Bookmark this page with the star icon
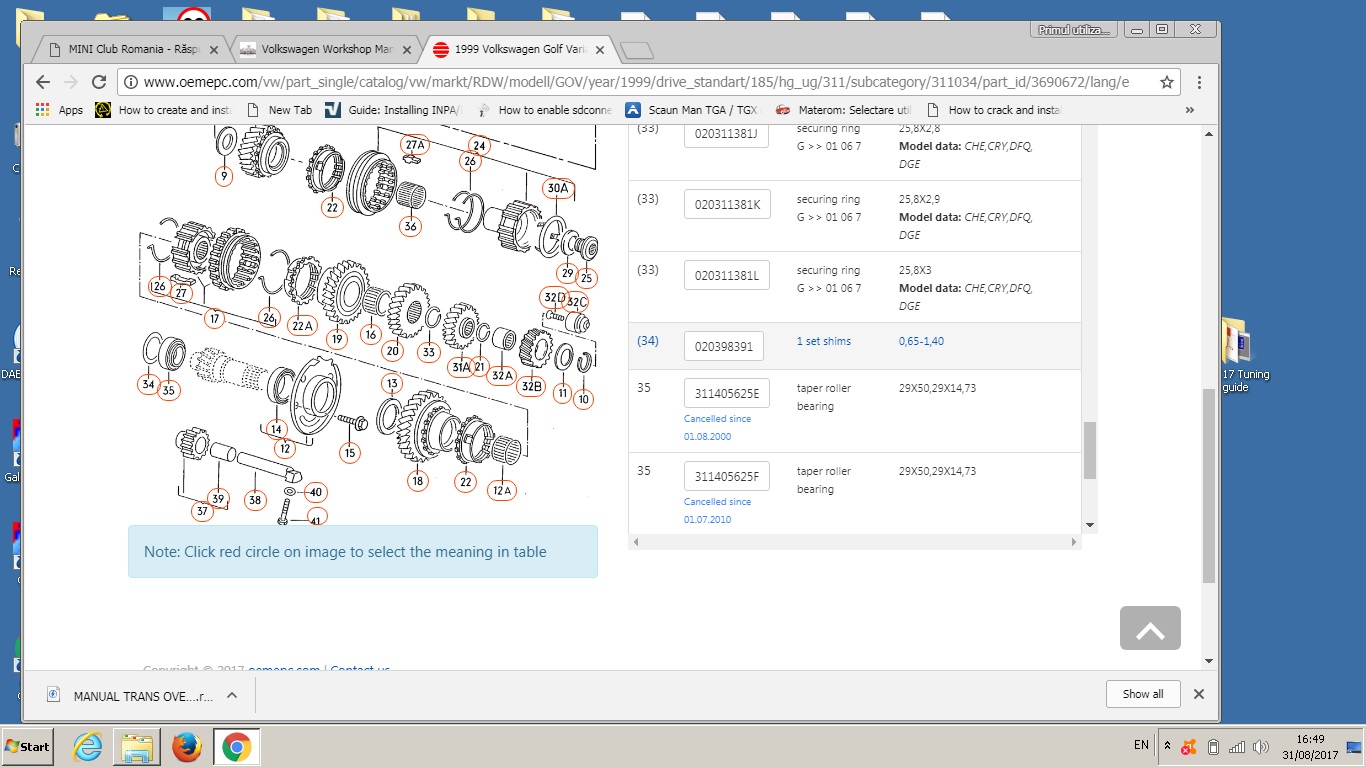The width and height of the screenshot is (1366, 768). pyautogui.click(x=1166, y=82)
